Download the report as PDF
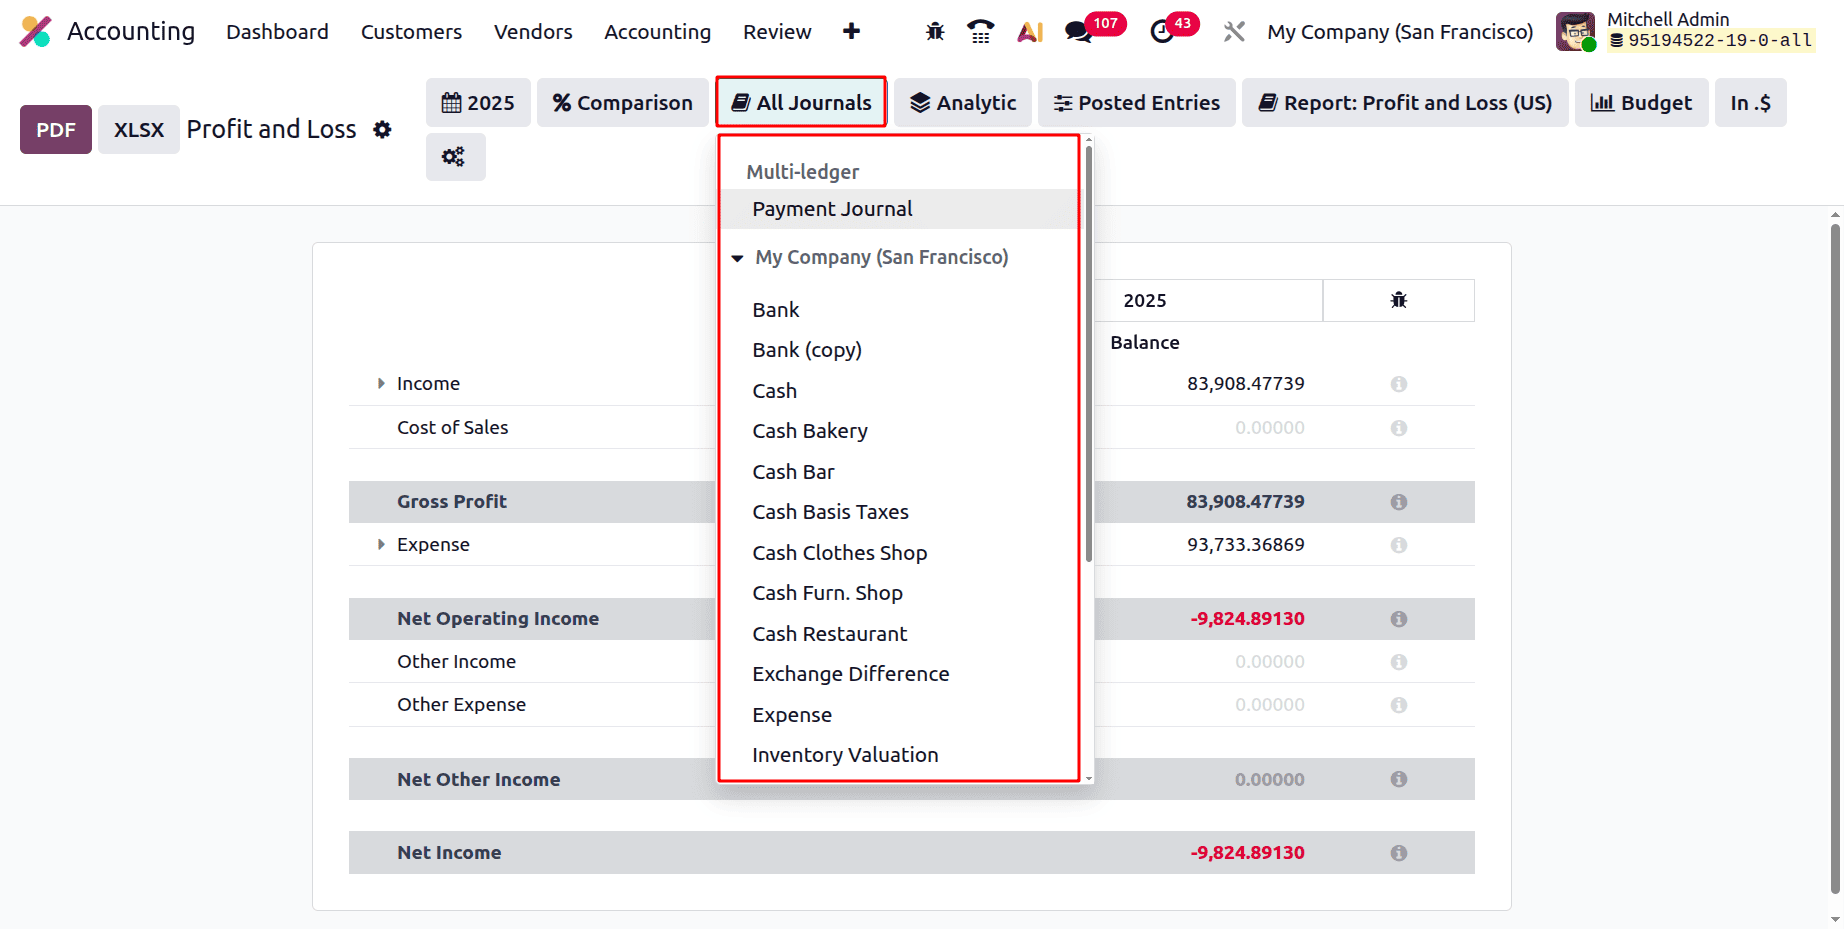Image resolution: width=1844 pixels, height=929 pixels. [x=55, y=129]
